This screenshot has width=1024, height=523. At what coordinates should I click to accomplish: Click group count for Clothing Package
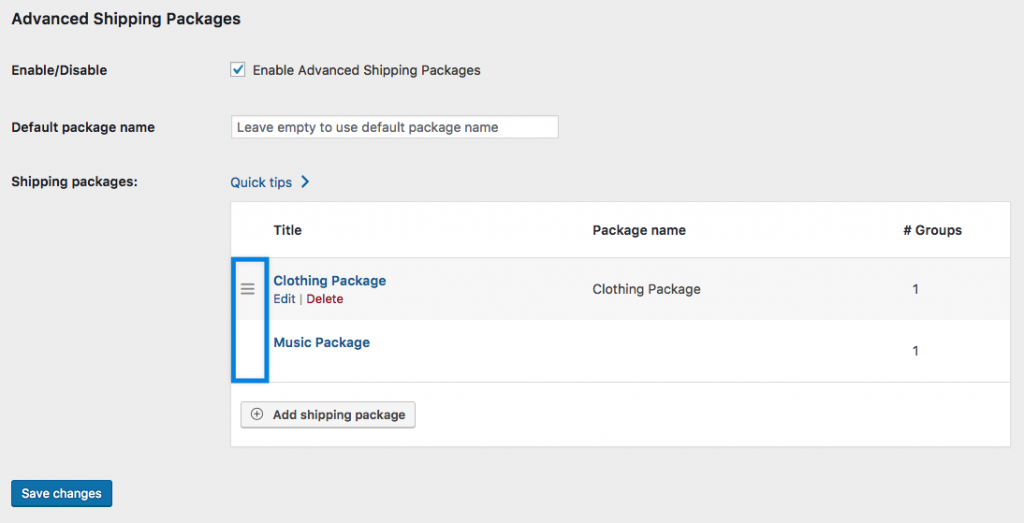(x=915, y=289)
